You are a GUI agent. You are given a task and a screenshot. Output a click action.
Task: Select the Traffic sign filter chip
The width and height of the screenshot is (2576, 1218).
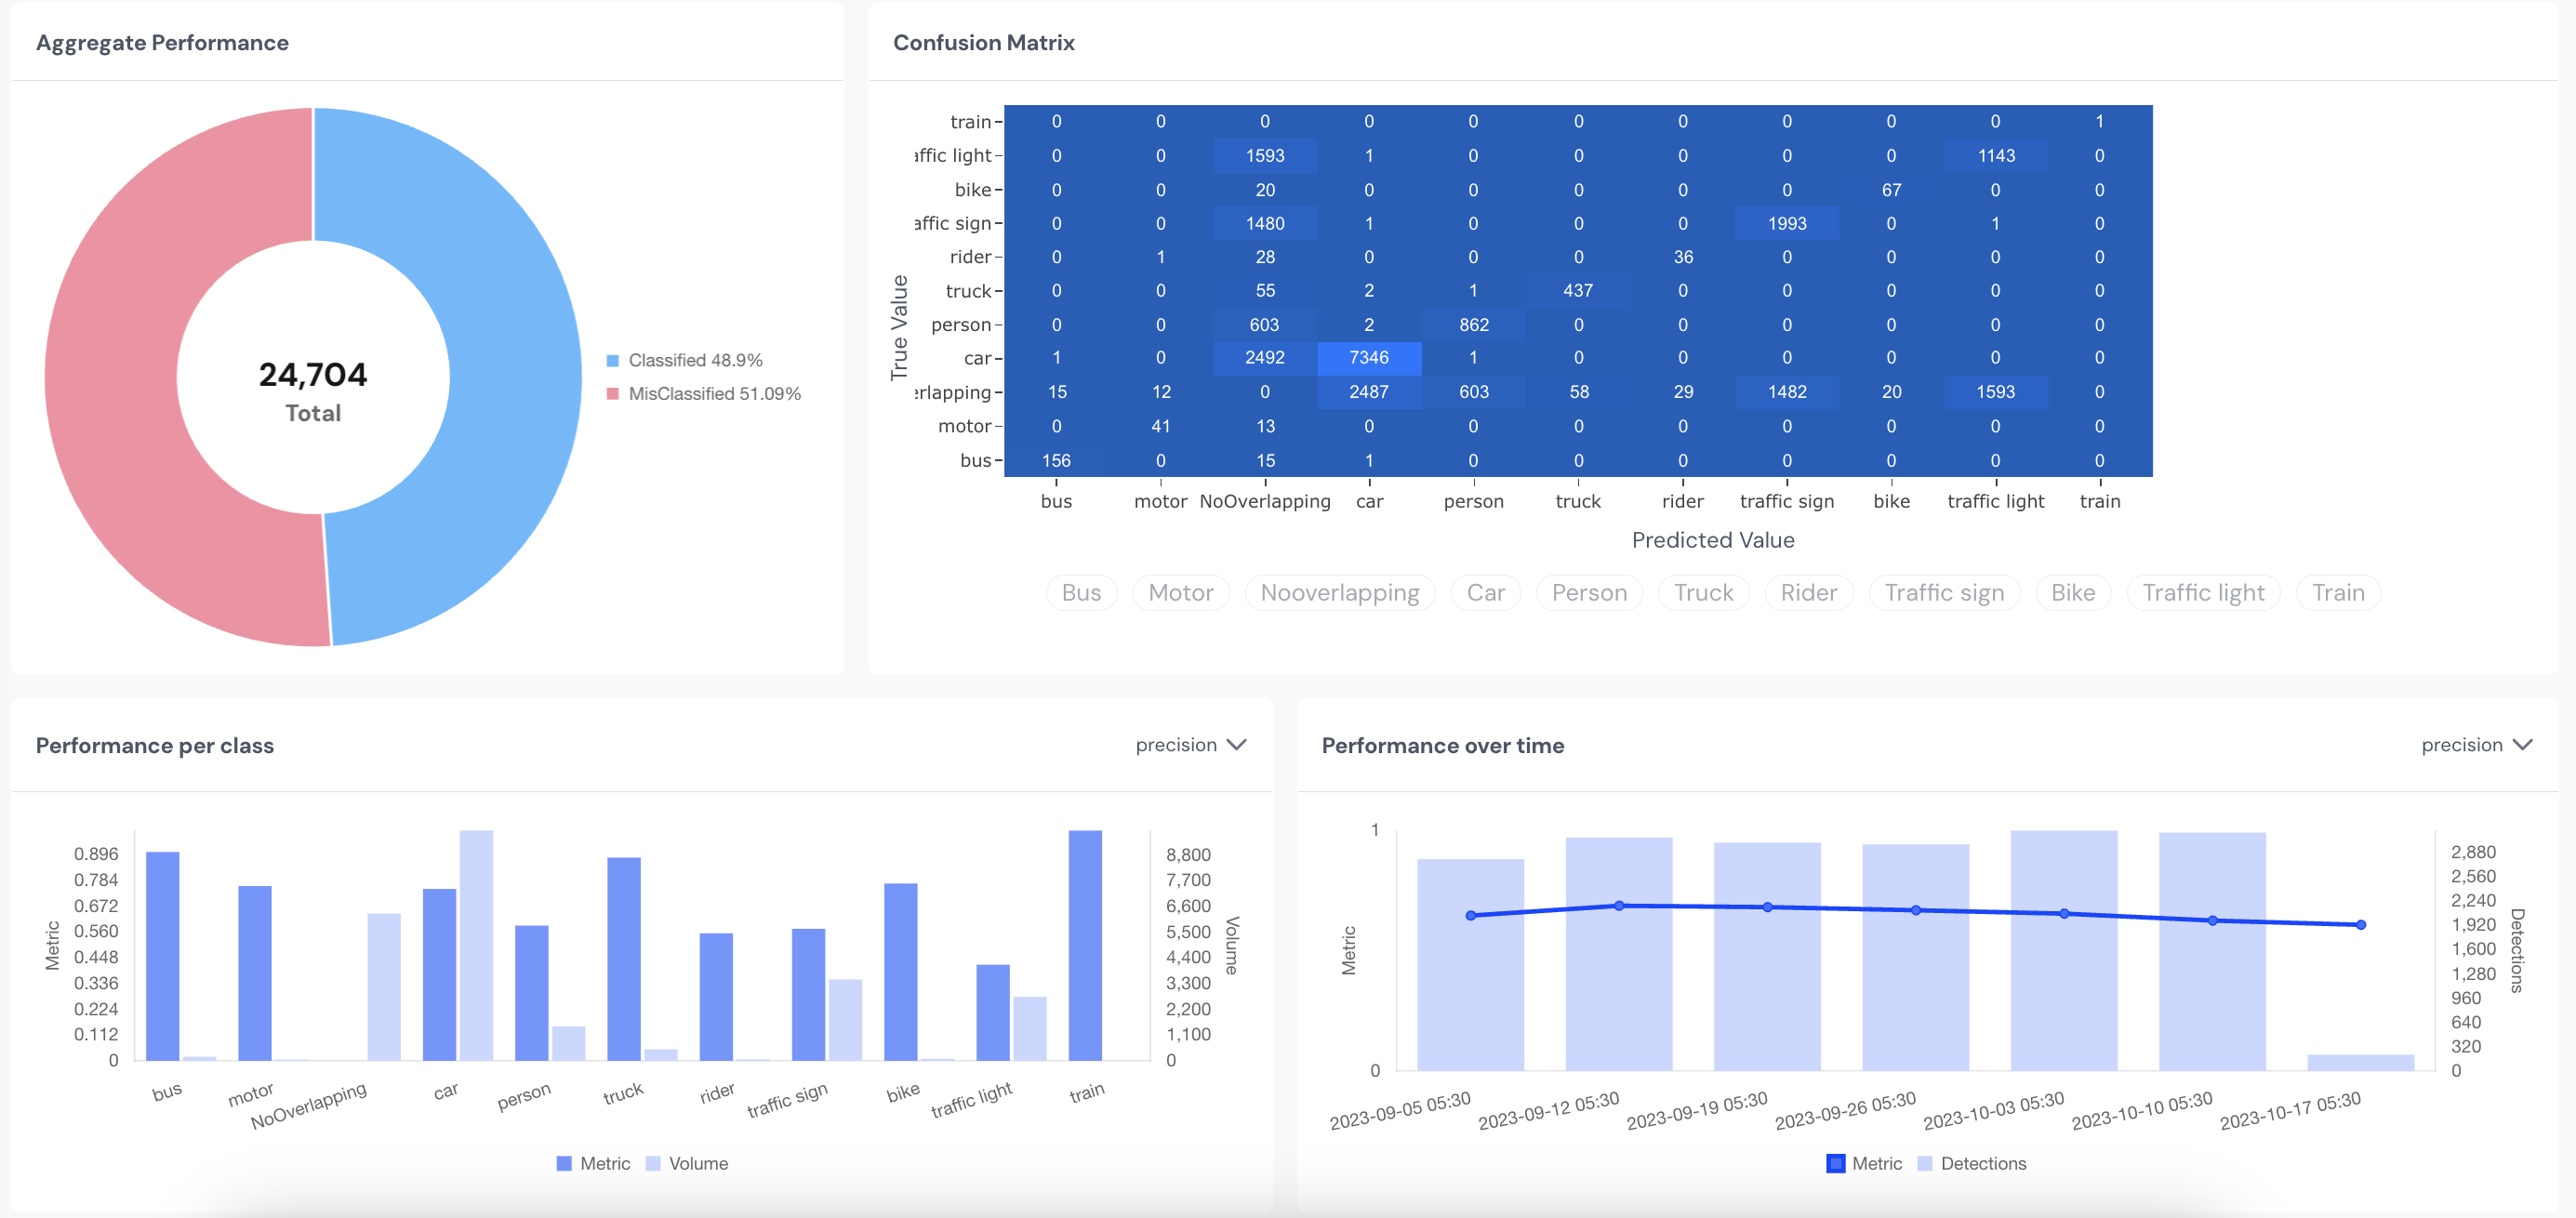pos(1943,593)
